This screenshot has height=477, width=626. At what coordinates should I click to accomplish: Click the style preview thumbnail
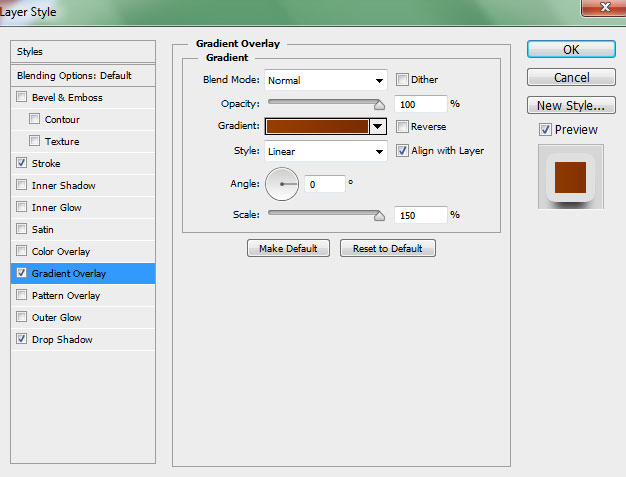(571, 177)
